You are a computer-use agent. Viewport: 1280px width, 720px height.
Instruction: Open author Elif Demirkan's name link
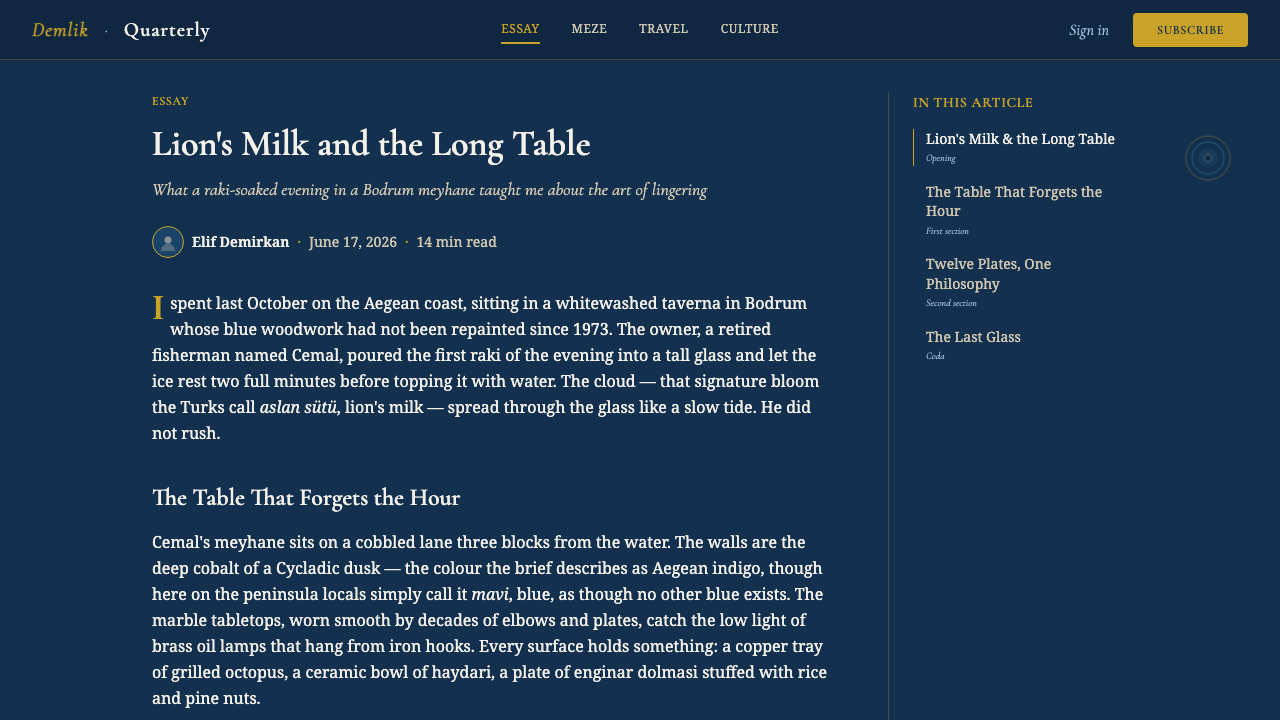point(240,242)
